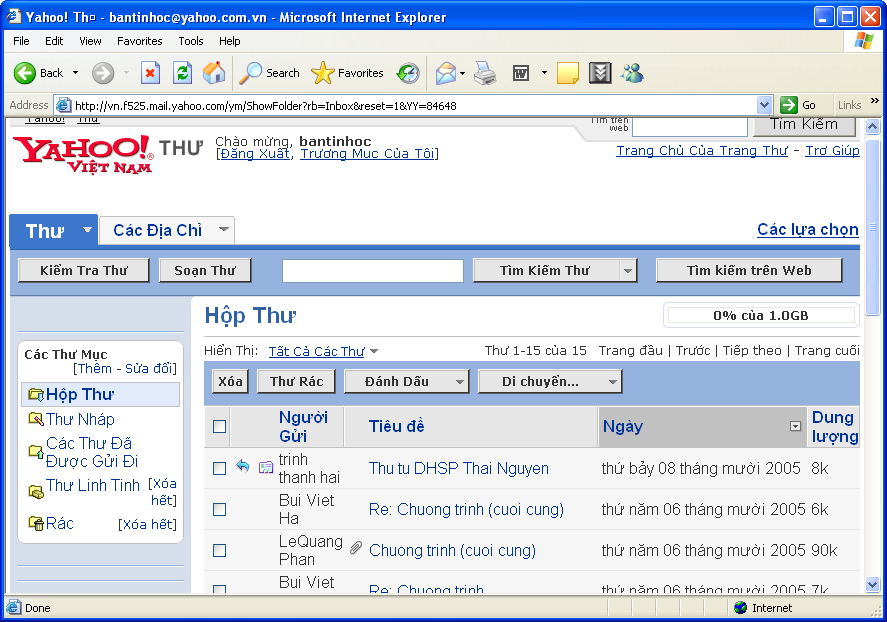Open the Messenger people icon in toolbar
Viewport: 887px width, 622px height.
pyautogui.click(x=632, y=73)
